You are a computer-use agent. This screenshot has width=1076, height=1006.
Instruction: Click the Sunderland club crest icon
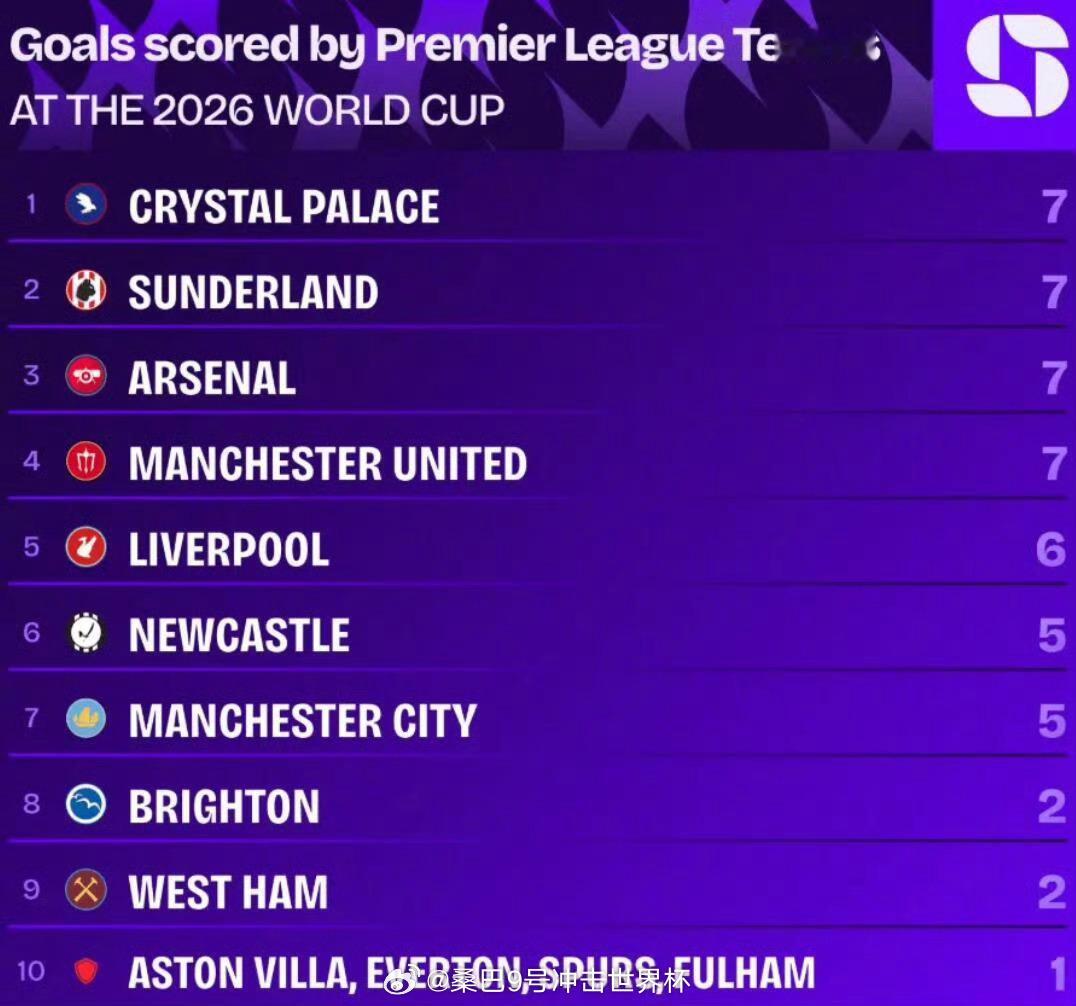pos(86,290)
